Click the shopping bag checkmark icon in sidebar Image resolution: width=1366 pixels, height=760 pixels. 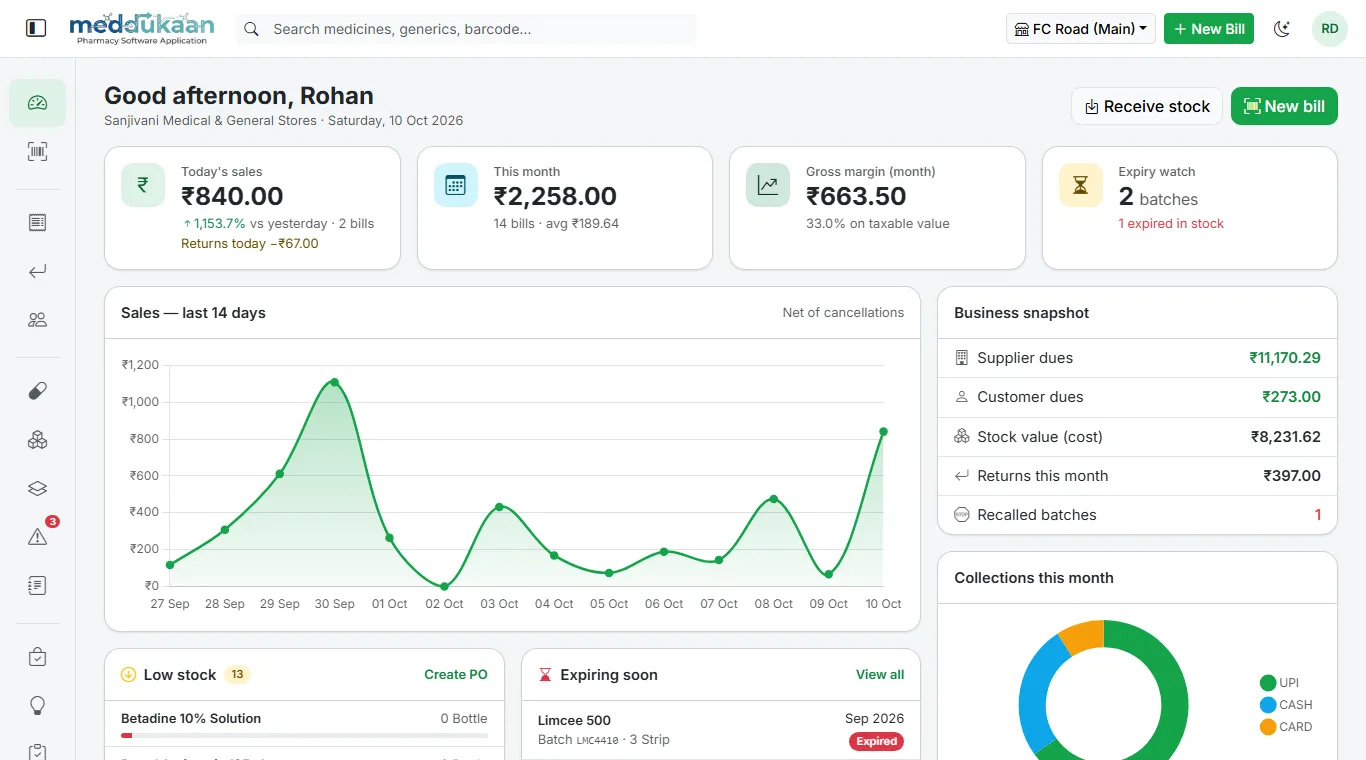[38, 657]
